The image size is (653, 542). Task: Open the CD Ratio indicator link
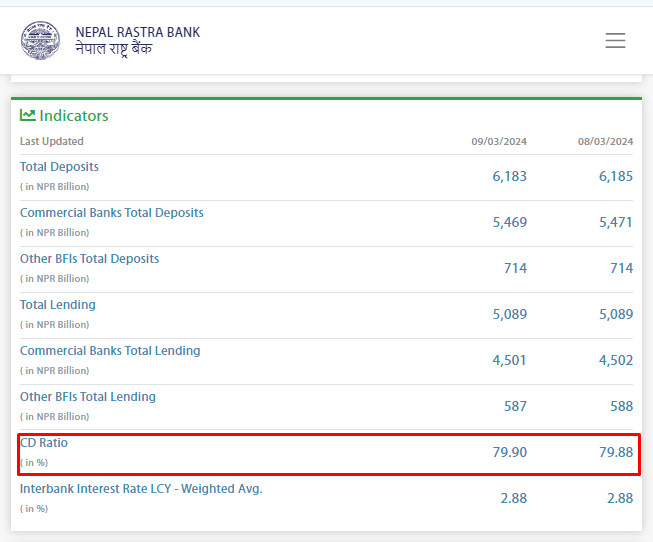(44, 443)
